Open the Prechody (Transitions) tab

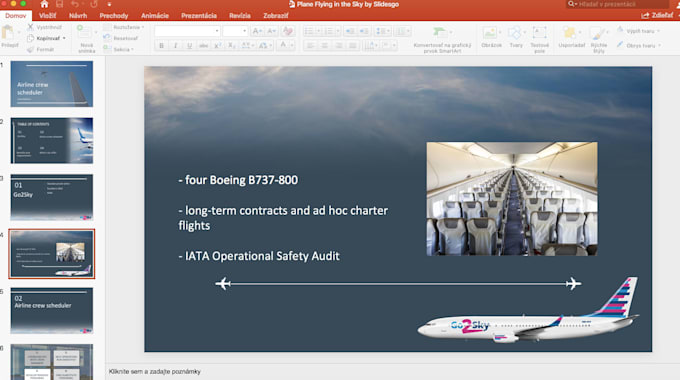[x=114, y=16]
